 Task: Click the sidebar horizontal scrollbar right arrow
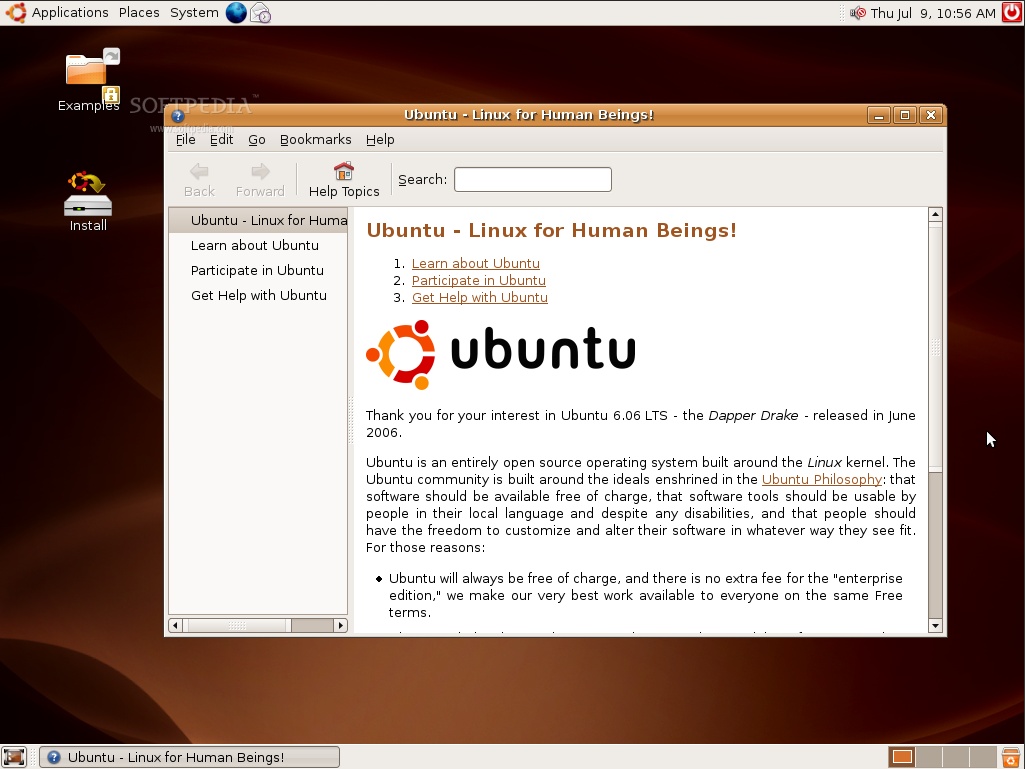click(x=340, y=626)
